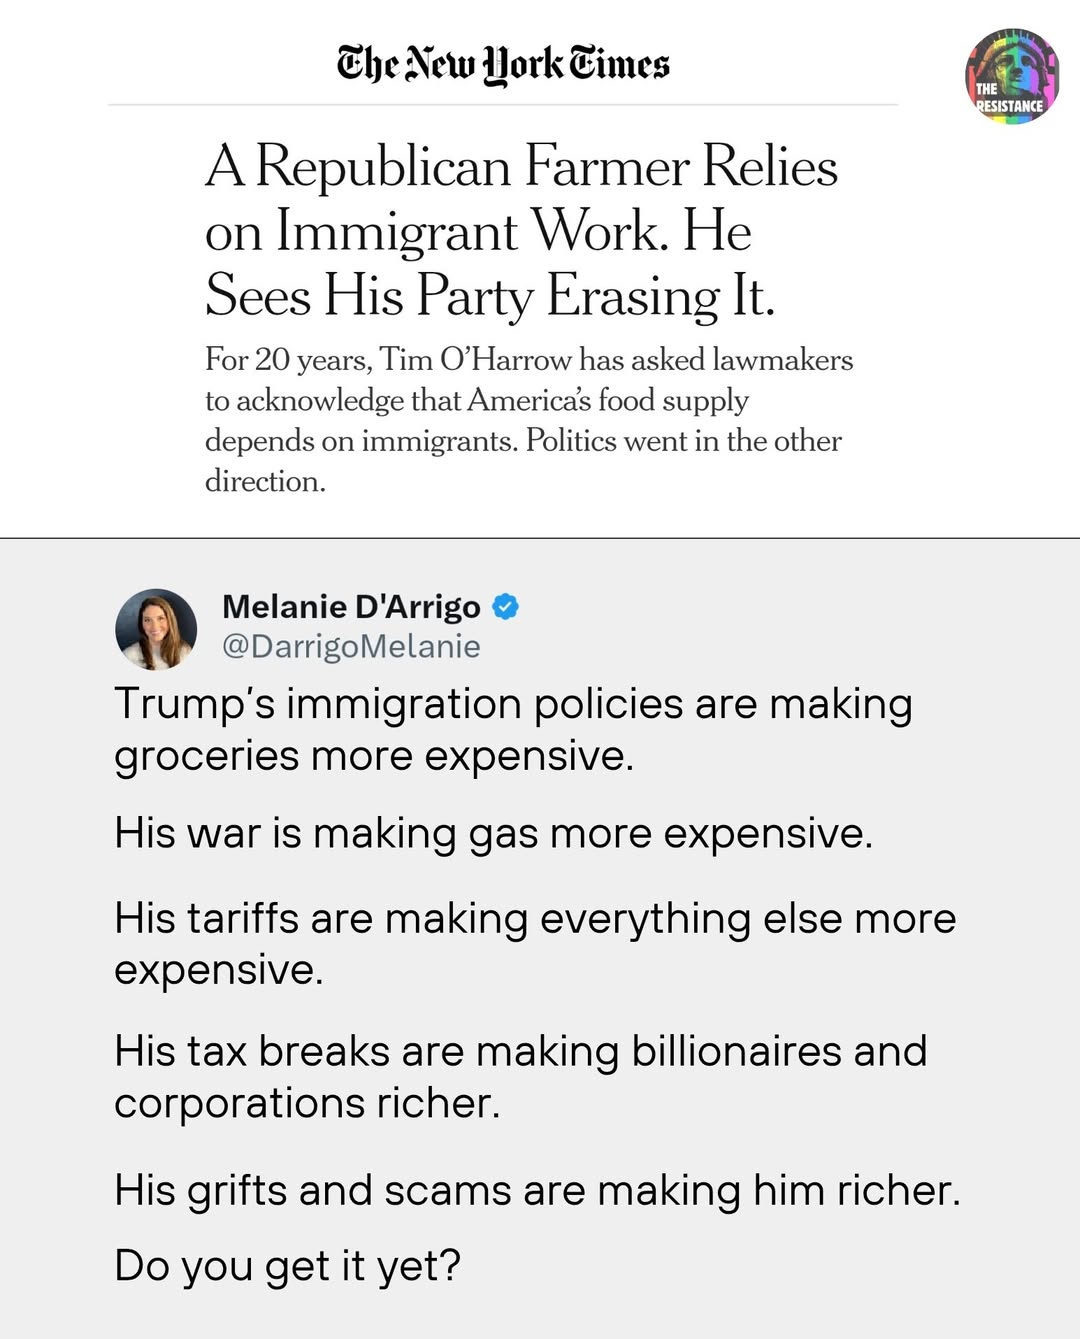Open the Republican Farmer headline article
Image resolution: width=1080 pixels, height=1339 pixels.
(x=520, y=231)
